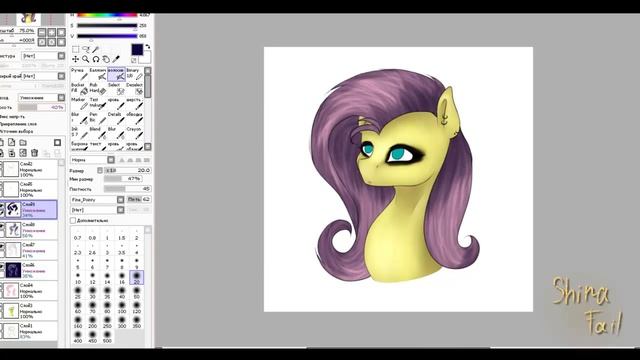640x360 pixels.
Task: Select the eyedropper color picker tool
Action: [116, 59]
